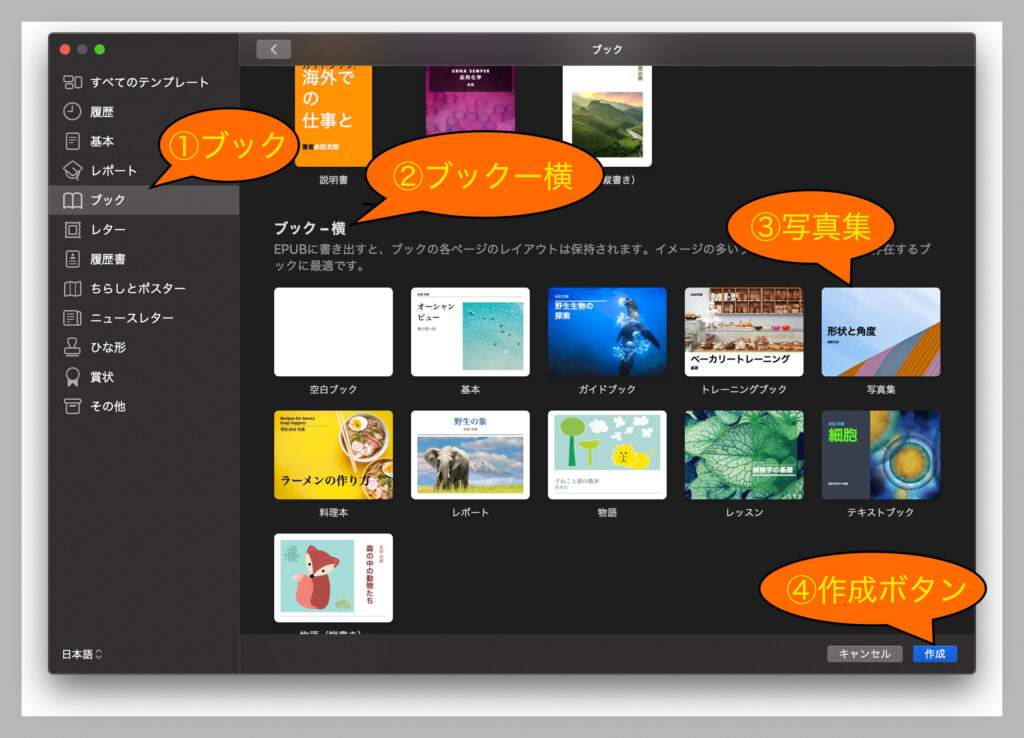1024x738 pixels.
Task: Click the All Templates grid icon
Action: point(72,82)
